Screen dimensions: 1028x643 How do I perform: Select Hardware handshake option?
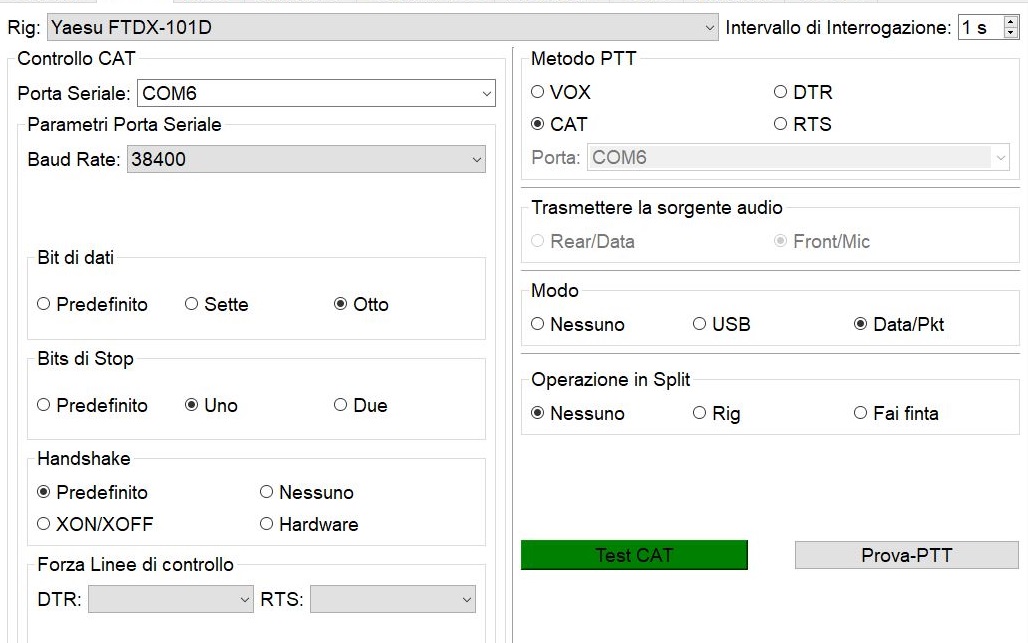(267, 524)
